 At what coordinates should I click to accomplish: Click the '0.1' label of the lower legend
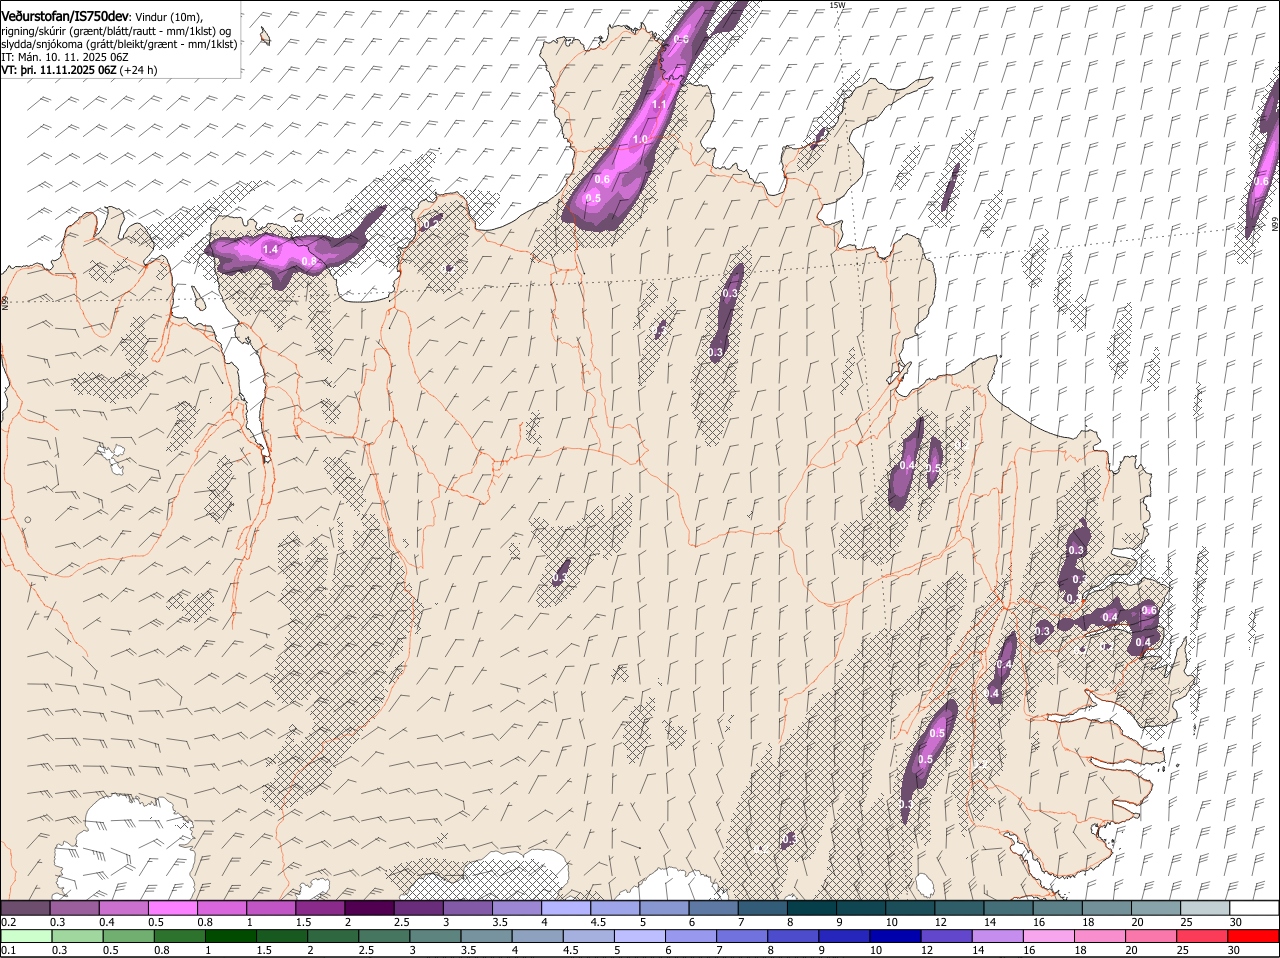pos(8,951)
